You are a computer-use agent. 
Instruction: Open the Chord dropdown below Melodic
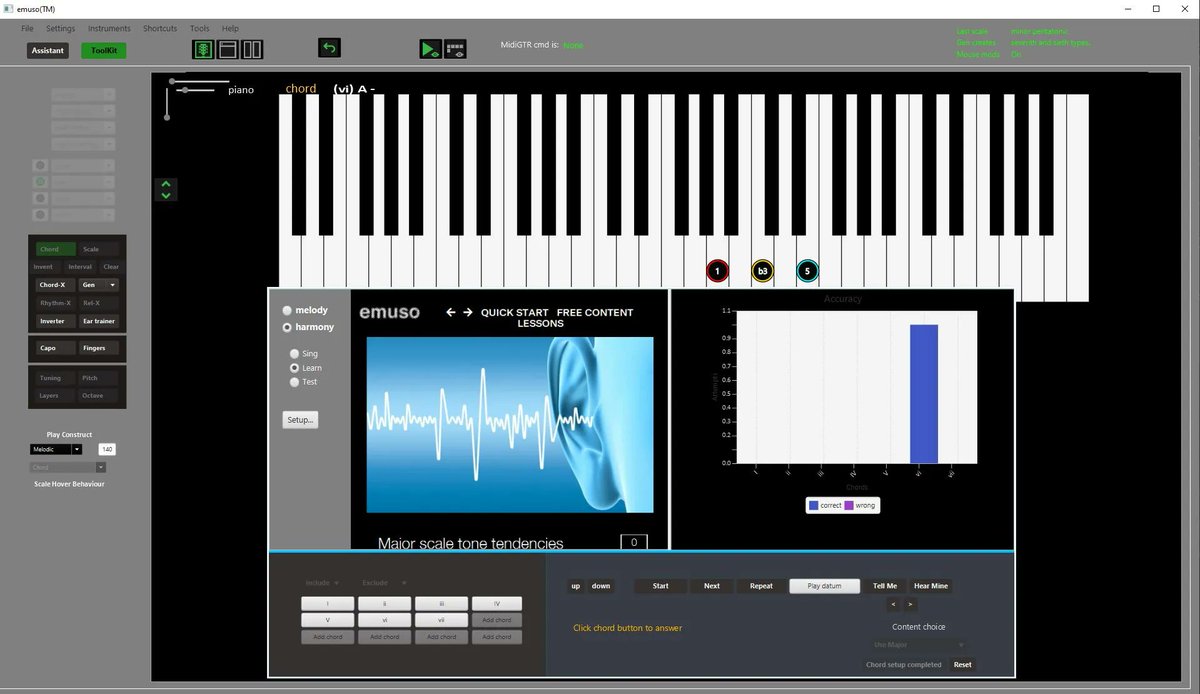click(100, 467)
